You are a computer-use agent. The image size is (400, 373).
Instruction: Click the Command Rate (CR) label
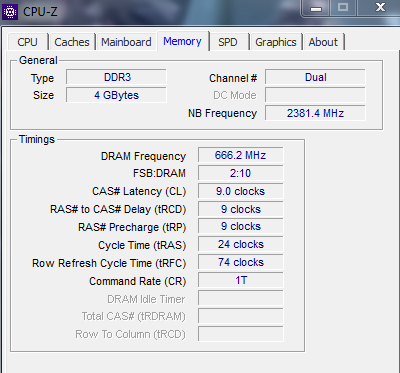(138, 281)
